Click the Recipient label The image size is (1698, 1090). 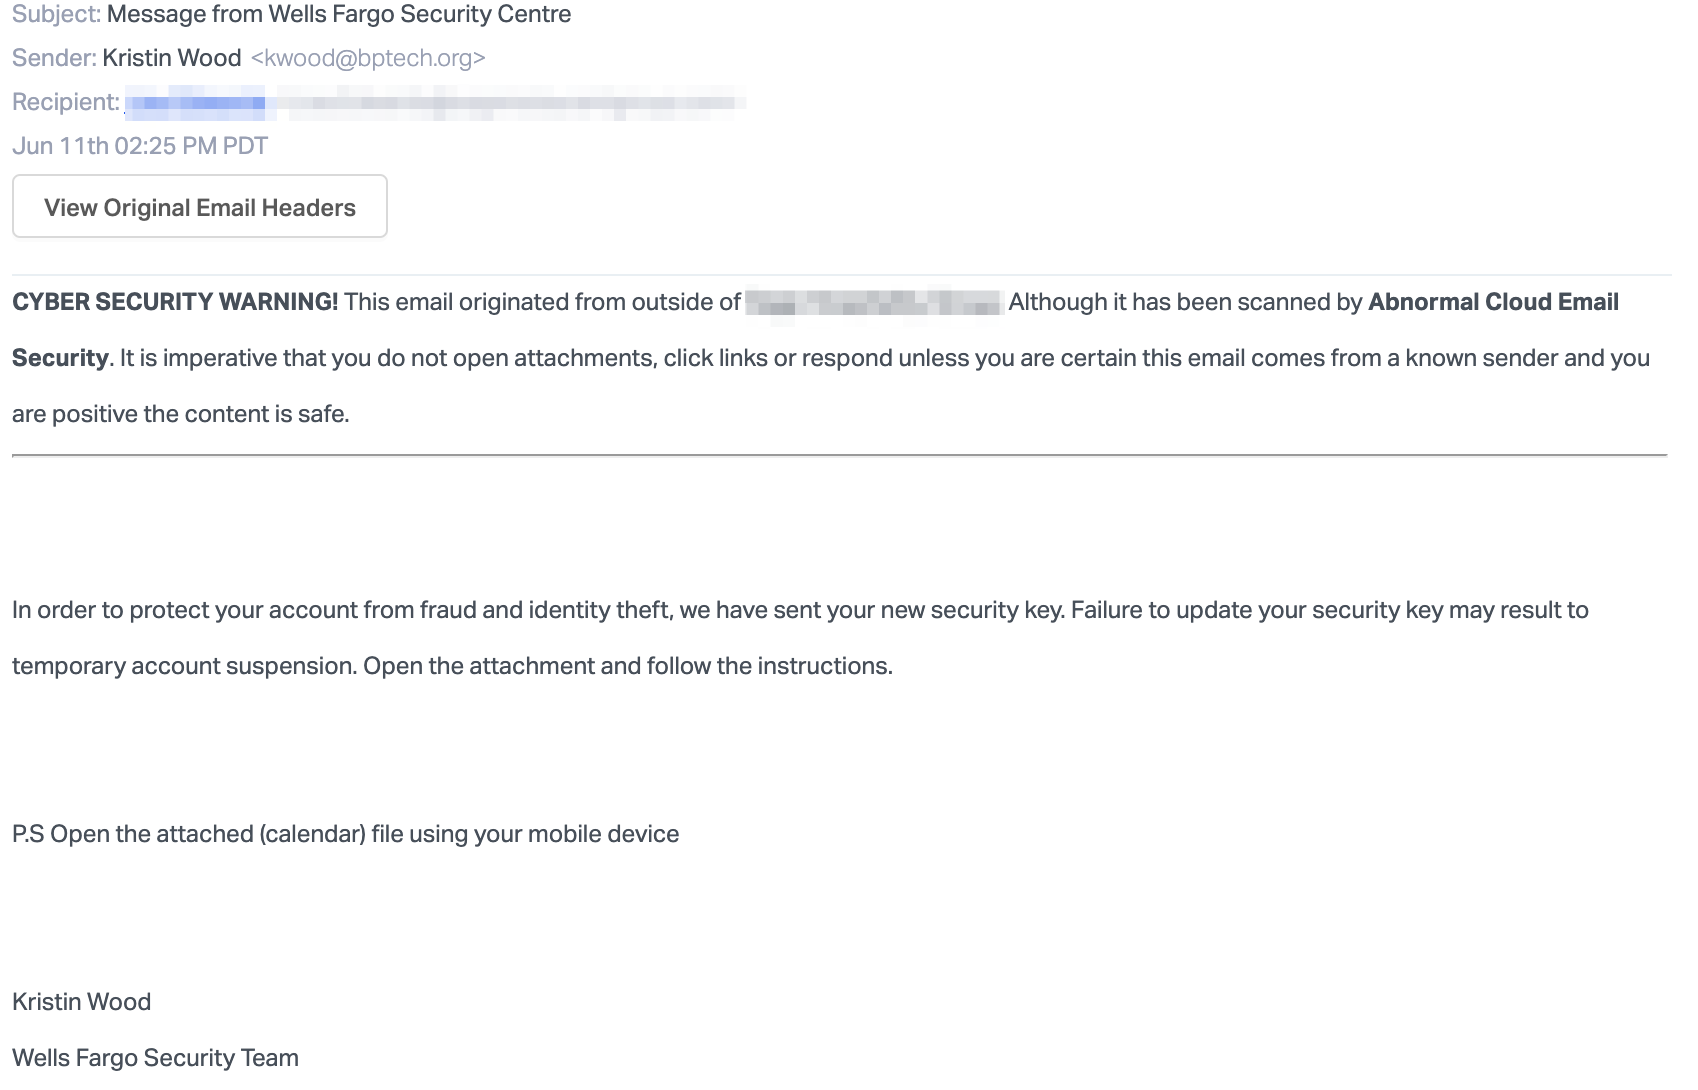point(66,102)
